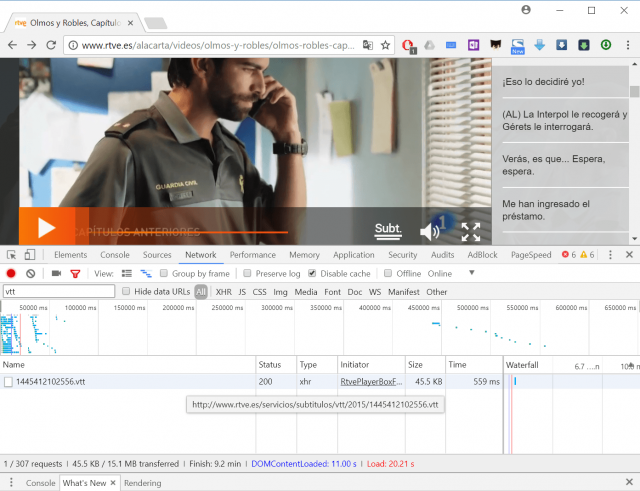The height and width of the screenshot is (491, 640).
Task: Open DevTools customize three-dot menu
Action: [x=610, y=255]
